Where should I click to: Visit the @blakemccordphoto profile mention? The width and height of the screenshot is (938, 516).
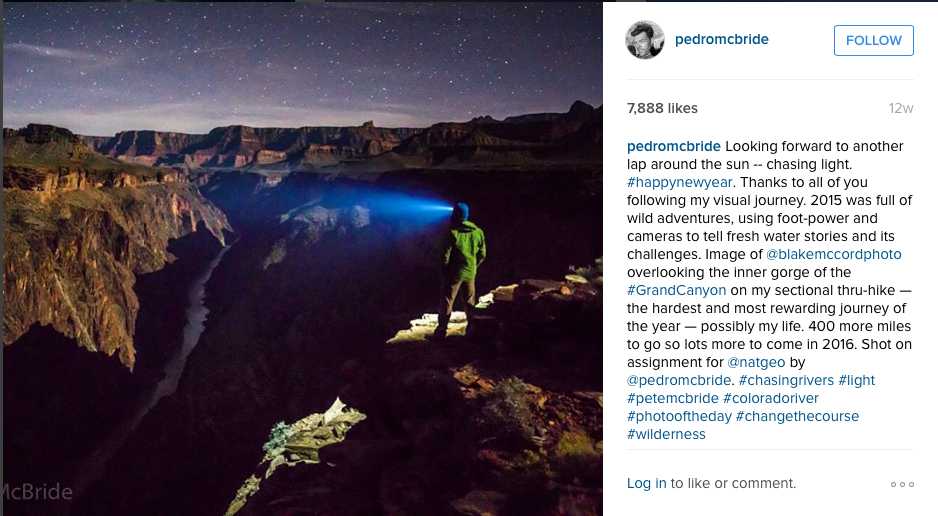click(833, 254)
